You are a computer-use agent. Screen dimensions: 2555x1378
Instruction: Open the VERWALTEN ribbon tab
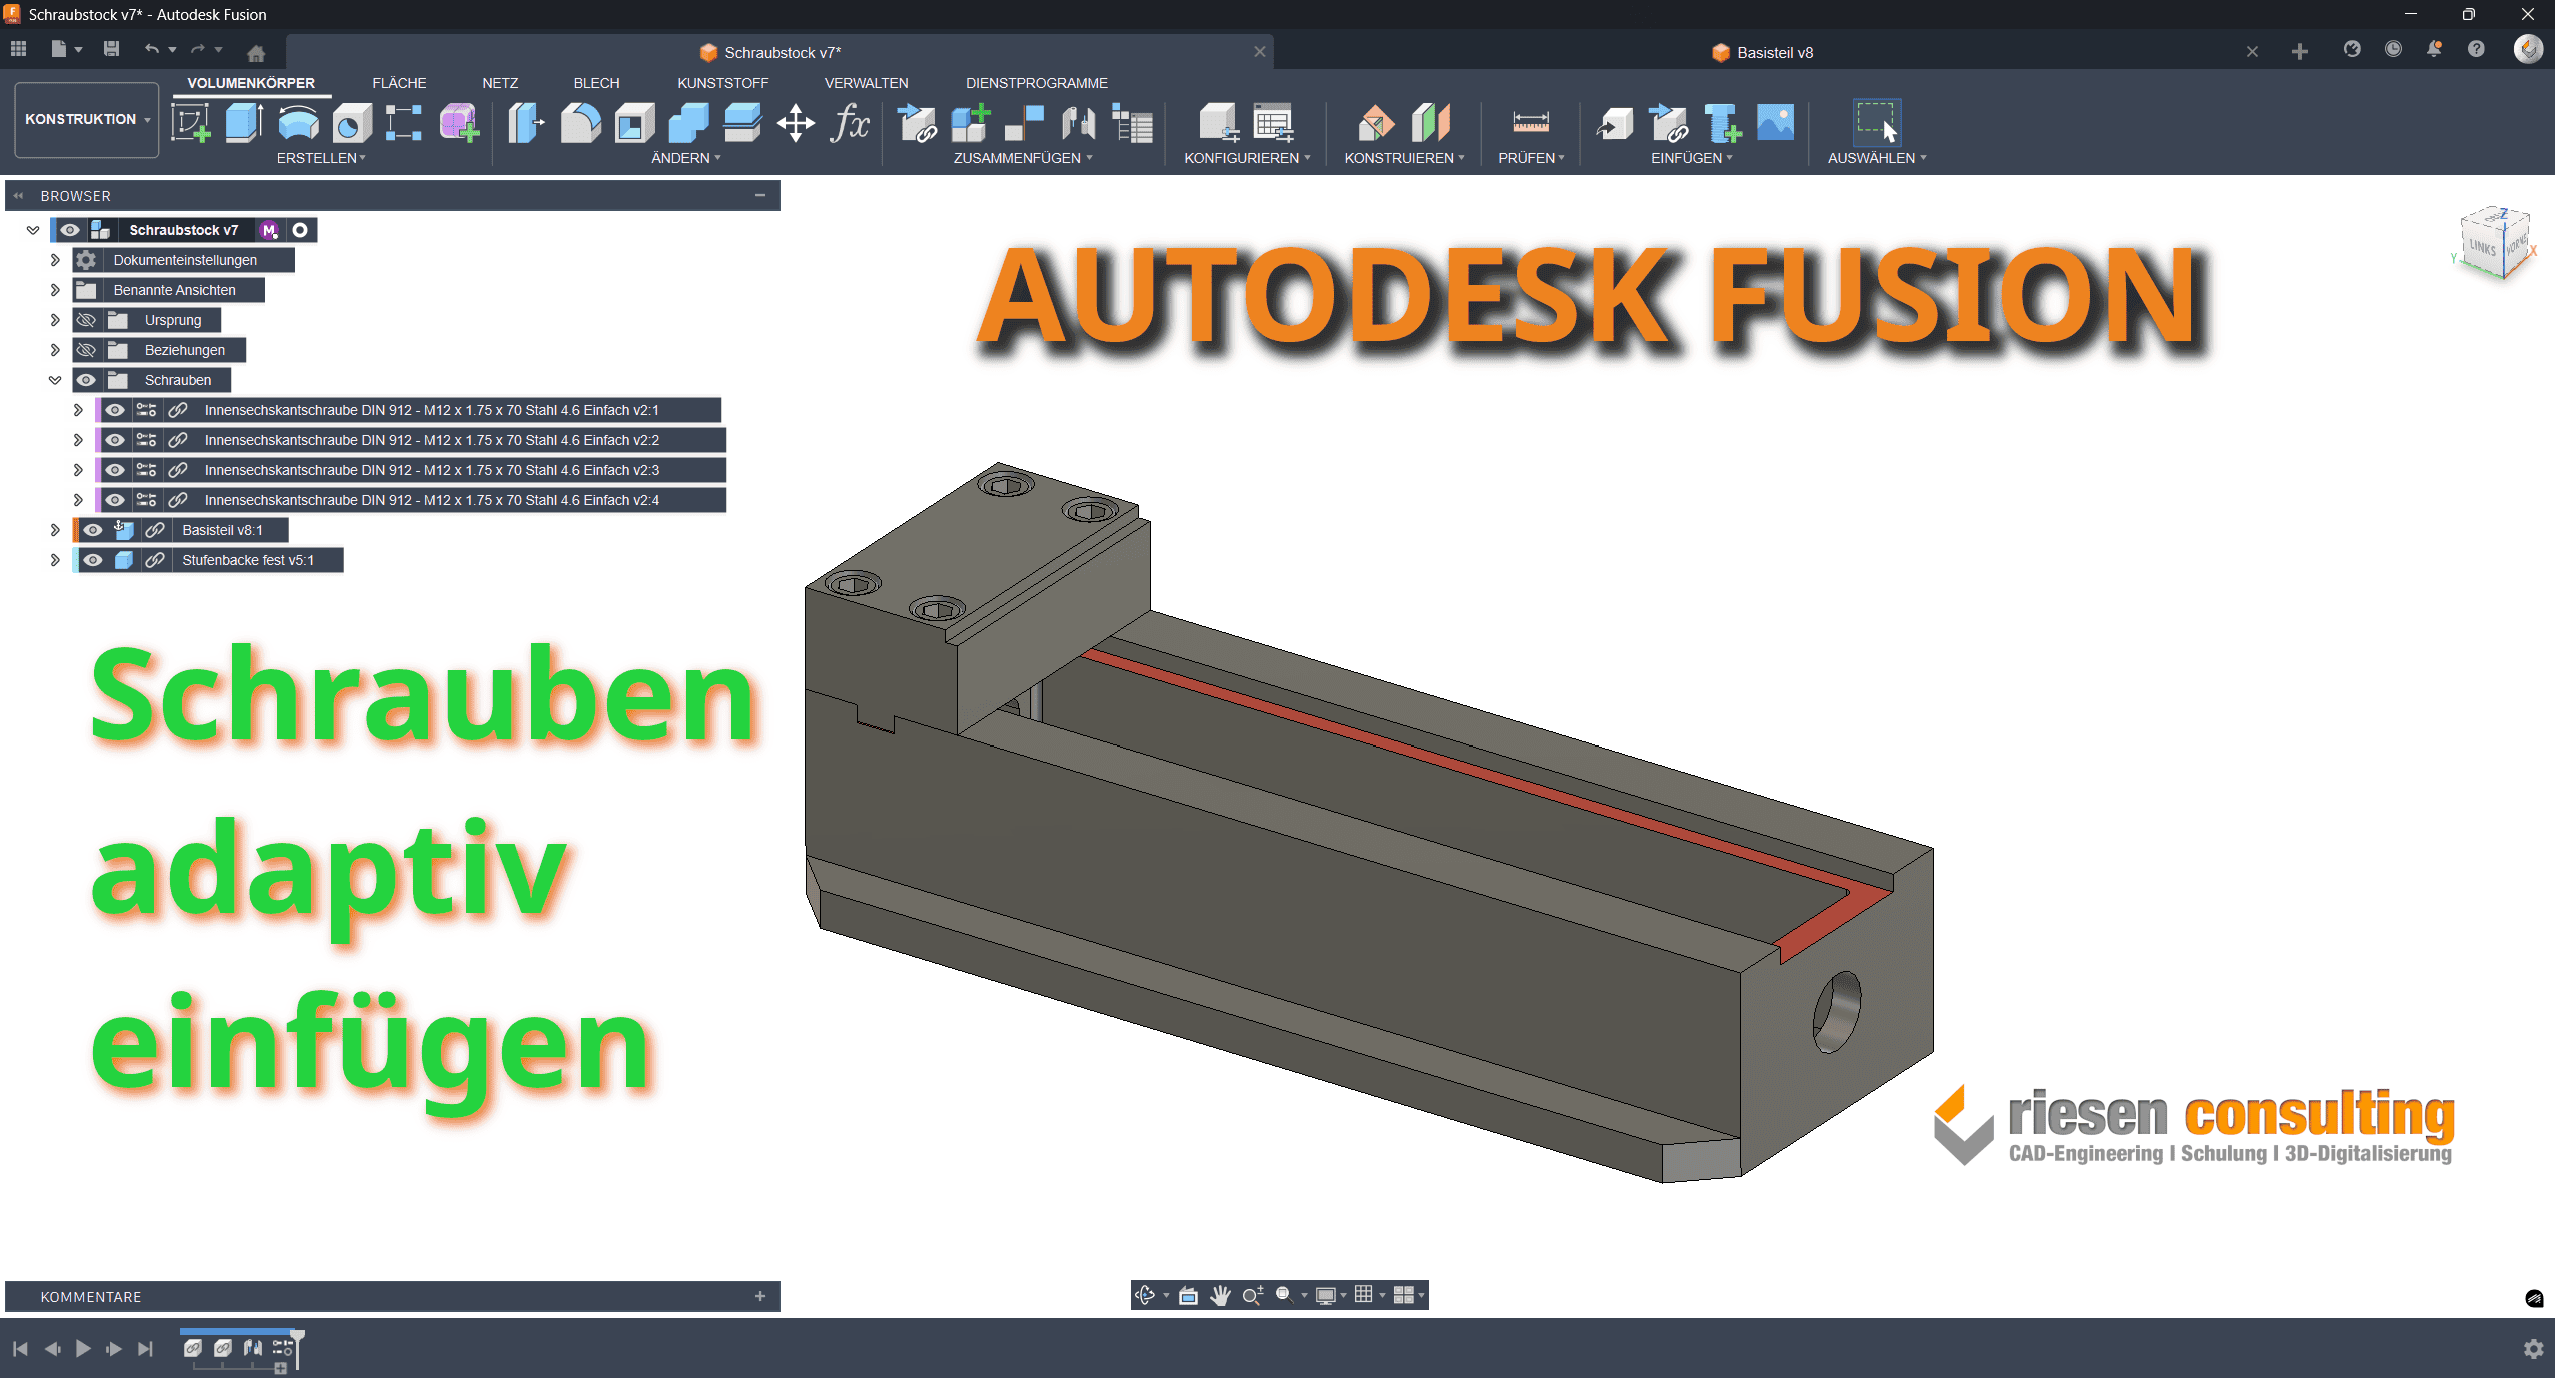(866, 83)
